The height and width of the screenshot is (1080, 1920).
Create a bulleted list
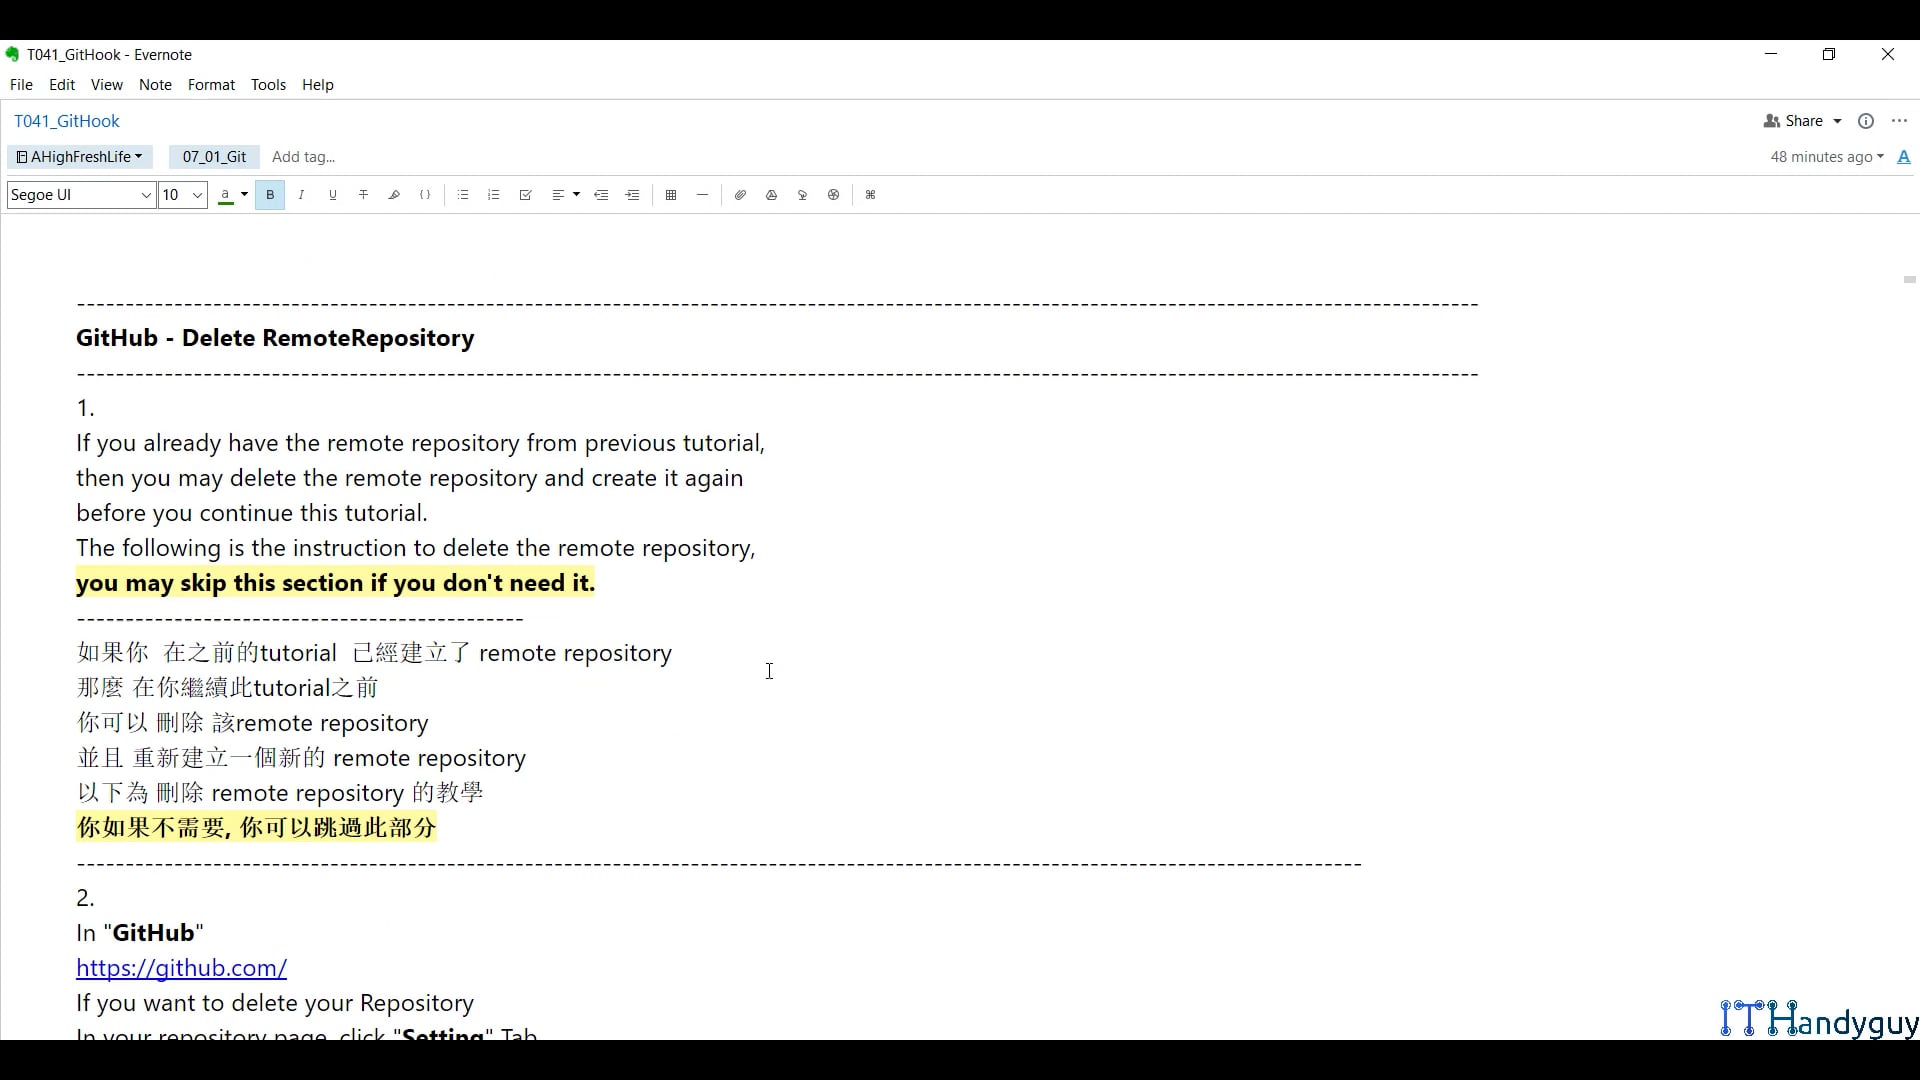click(x=463, y=195)
